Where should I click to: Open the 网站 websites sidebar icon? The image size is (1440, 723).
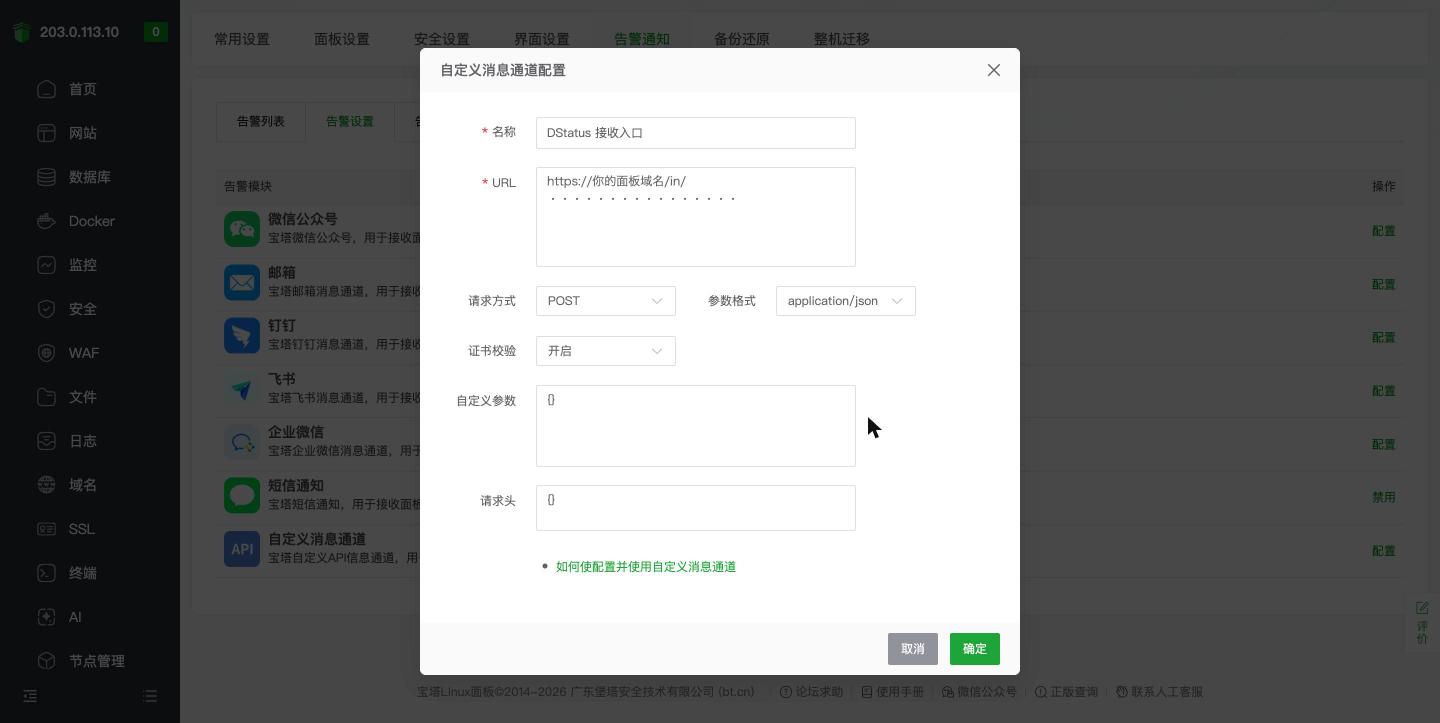pyautogui.click(x=46, y=133)
